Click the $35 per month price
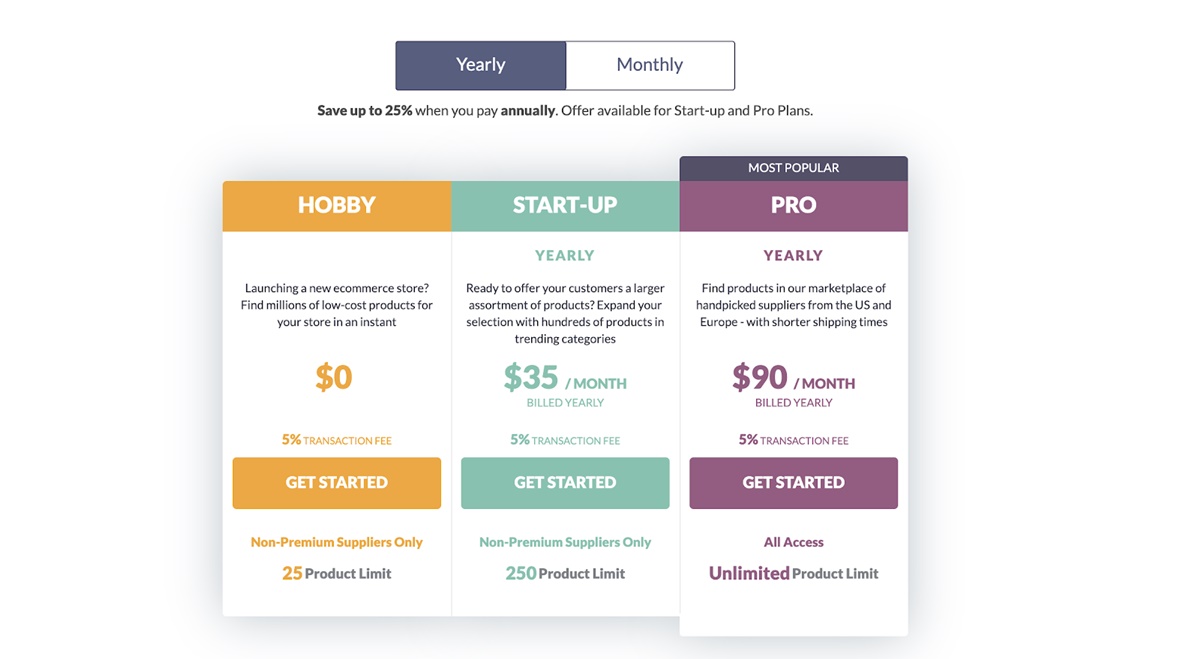 (x=565, y=379)
